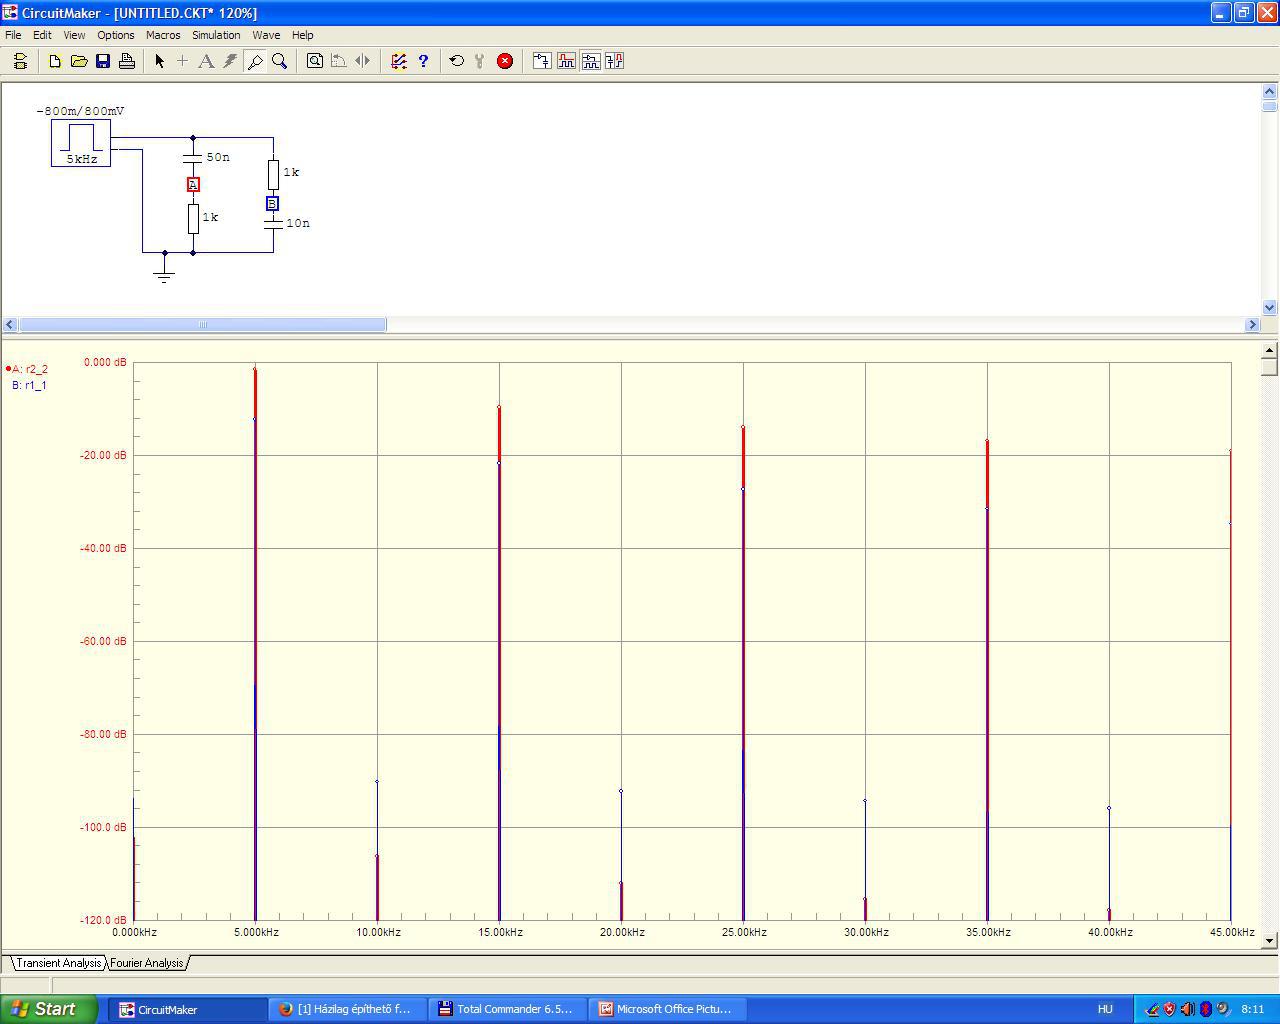This screenshot has height=1024, width=1280.
Task: Select the Probe tool
Action: point(255,61)
